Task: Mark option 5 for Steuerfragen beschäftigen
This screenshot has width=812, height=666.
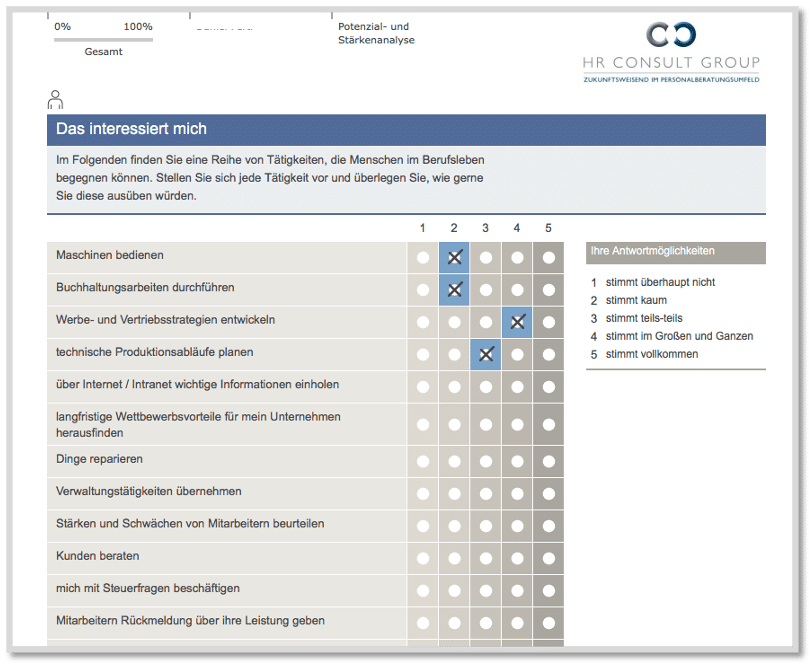Action: click(548, 591)
